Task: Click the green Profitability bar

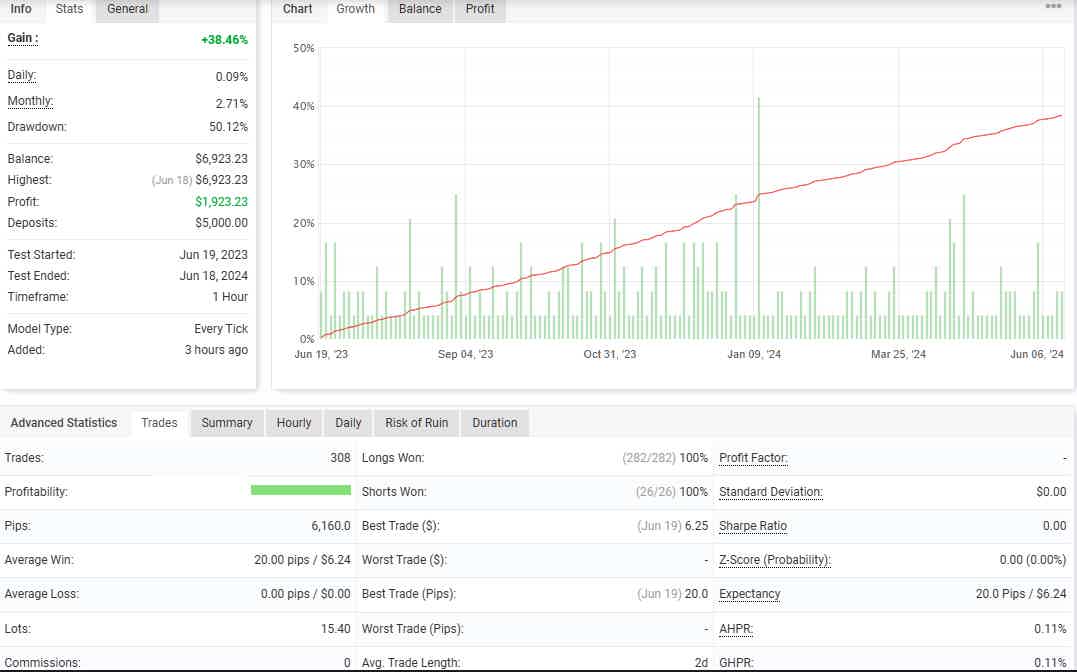Action: [301, 490]
